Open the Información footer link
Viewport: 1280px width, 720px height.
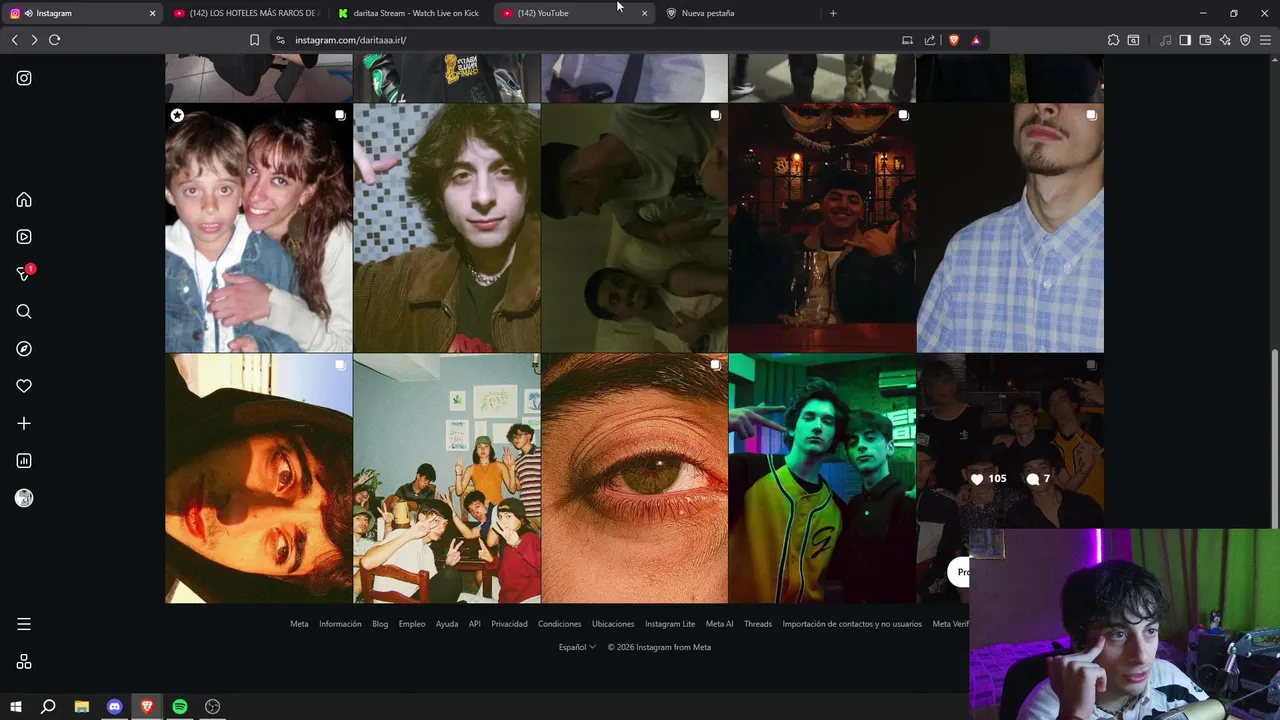pos(340,624)
